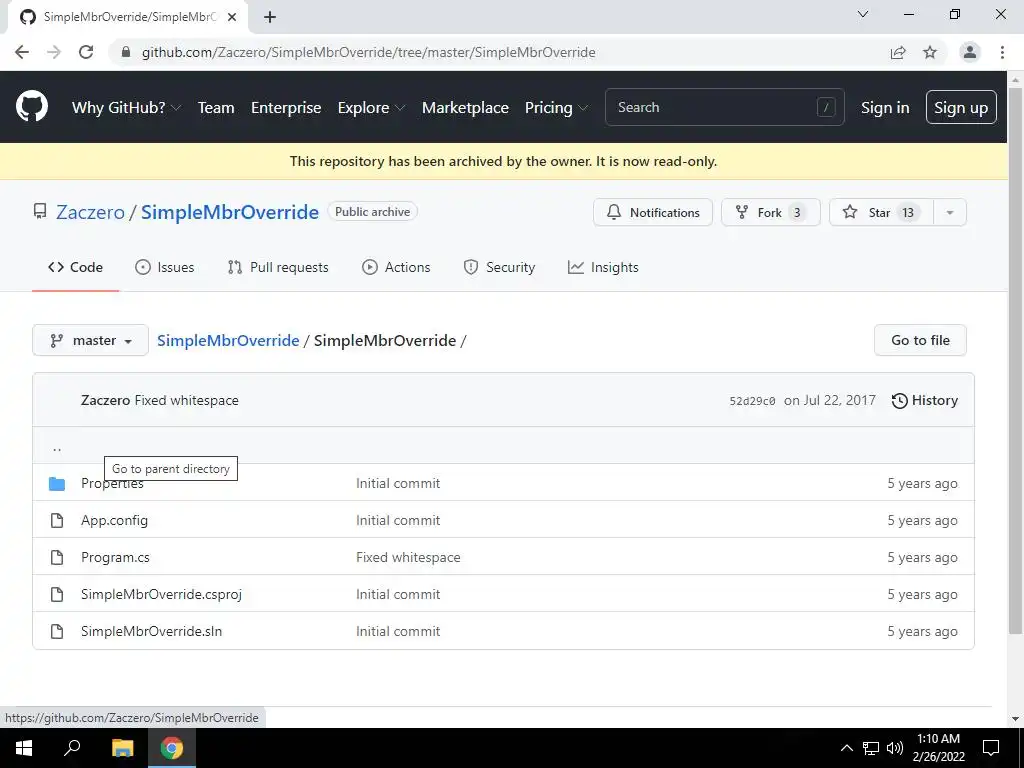This screenshot has width=1024, height=768.
Task: Click the file icon beside SimpleMbrOverride.sln
Action: coord(57,632)
